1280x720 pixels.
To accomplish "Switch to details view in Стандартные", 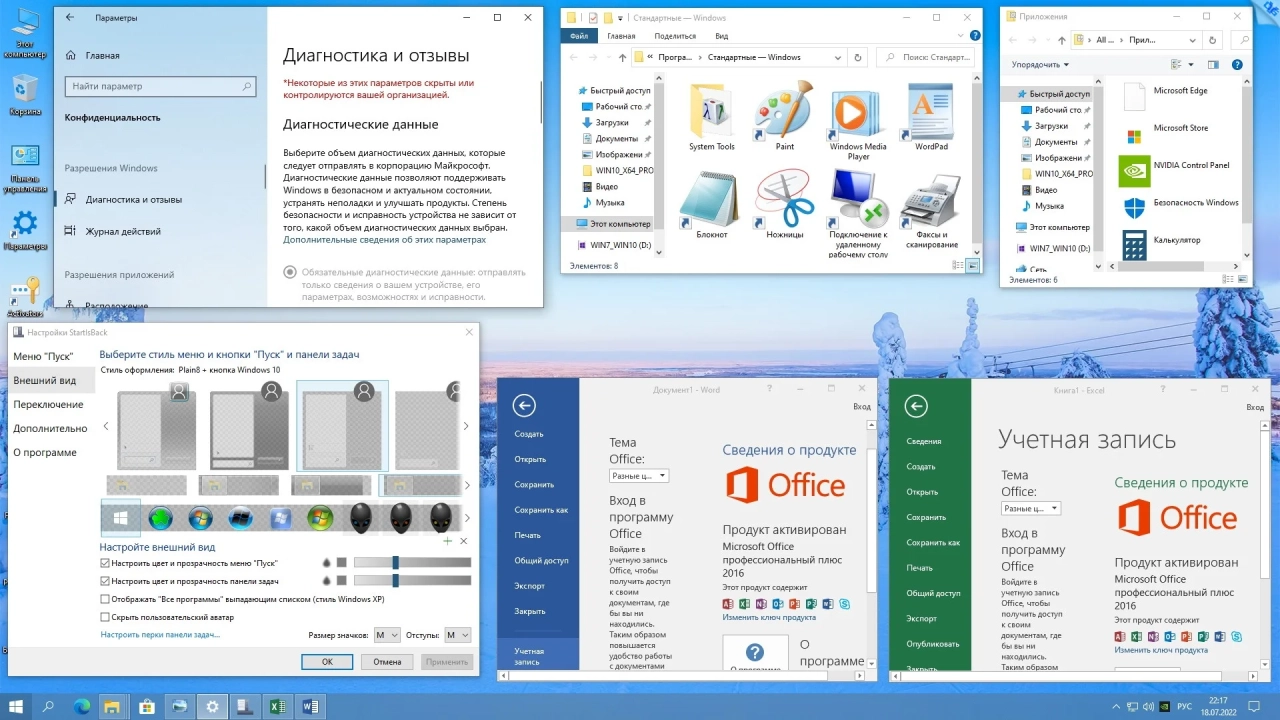I will [x=959, y=266].
